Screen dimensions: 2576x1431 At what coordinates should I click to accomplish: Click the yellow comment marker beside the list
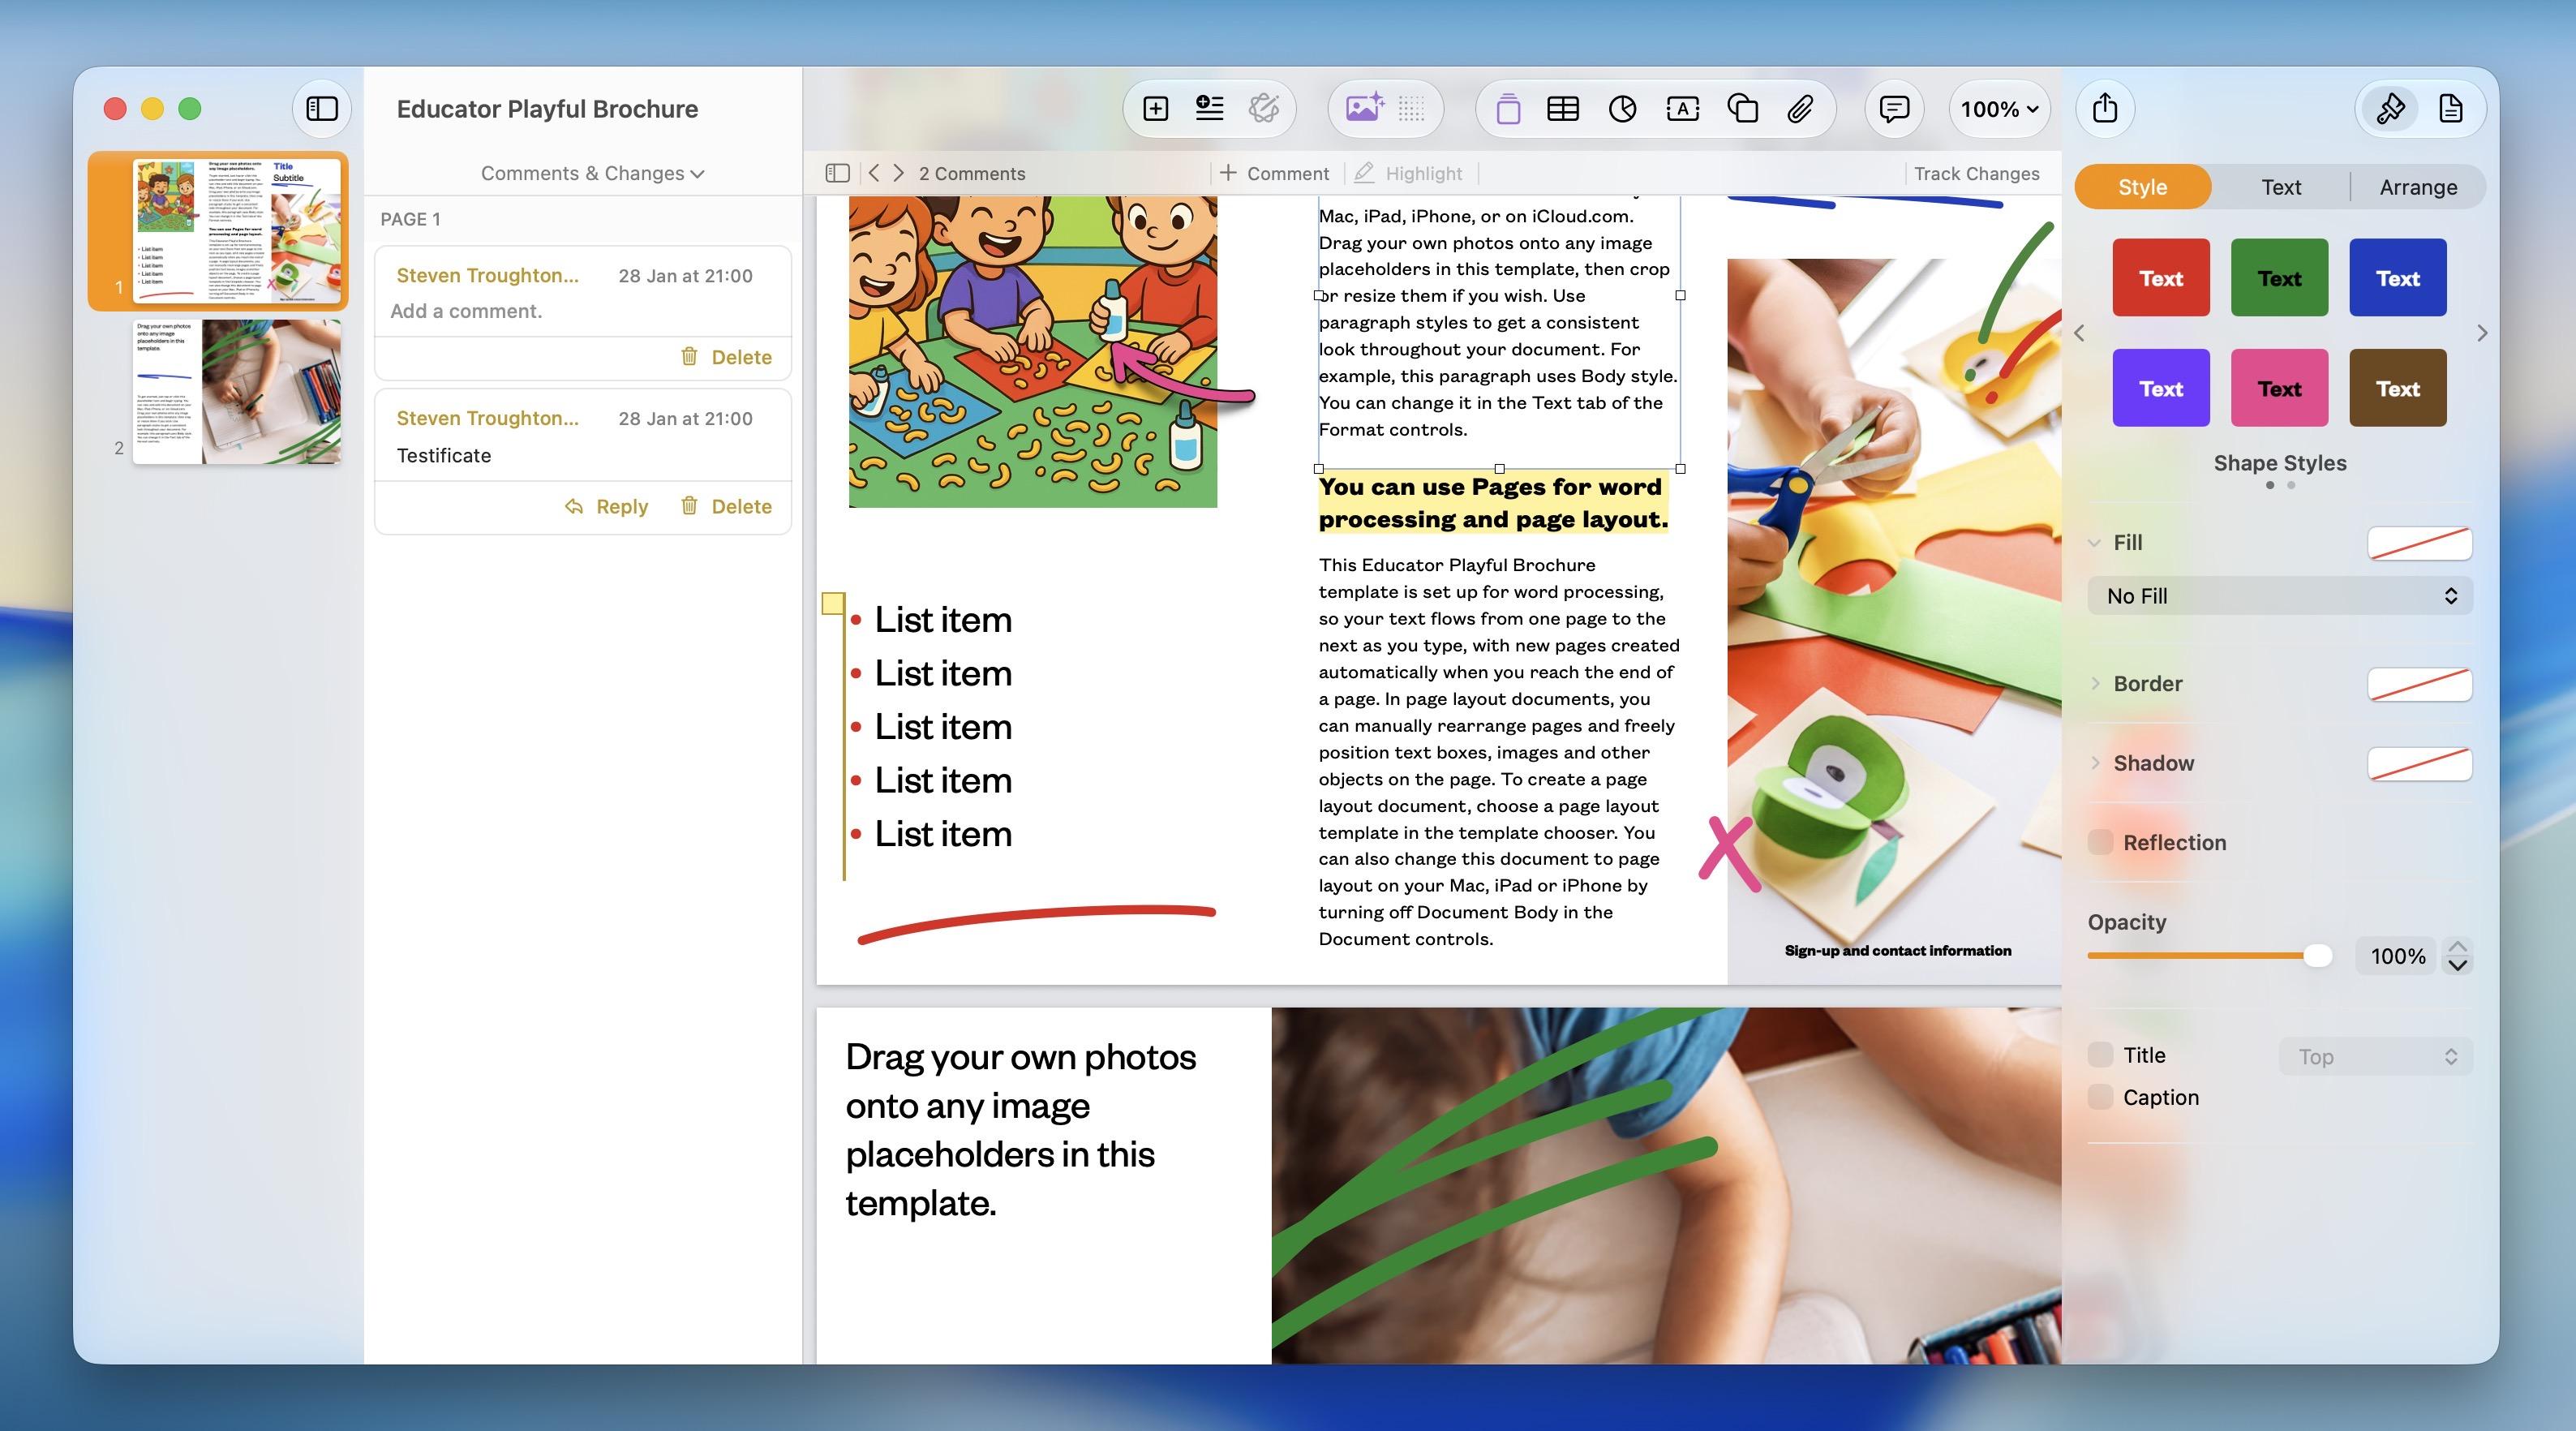pos(832,603)
